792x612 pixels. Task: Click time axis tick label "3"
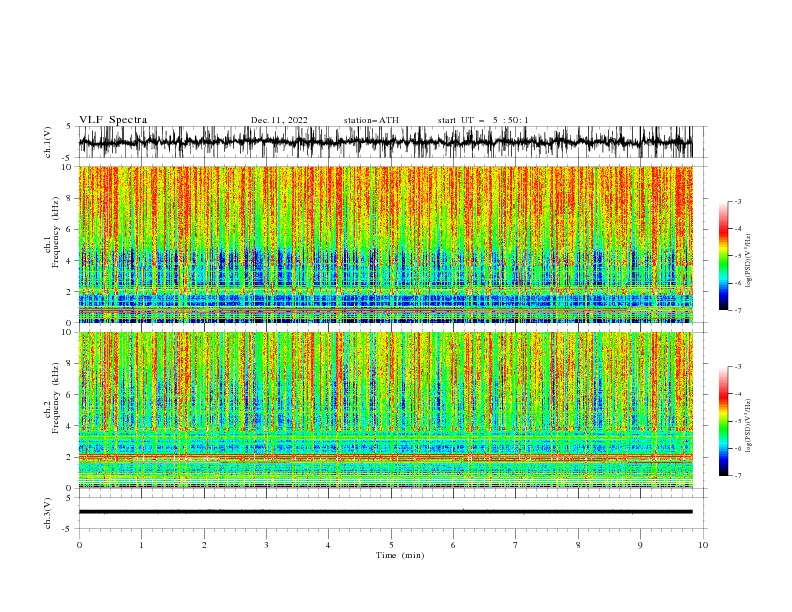click(x=266, y=545)
